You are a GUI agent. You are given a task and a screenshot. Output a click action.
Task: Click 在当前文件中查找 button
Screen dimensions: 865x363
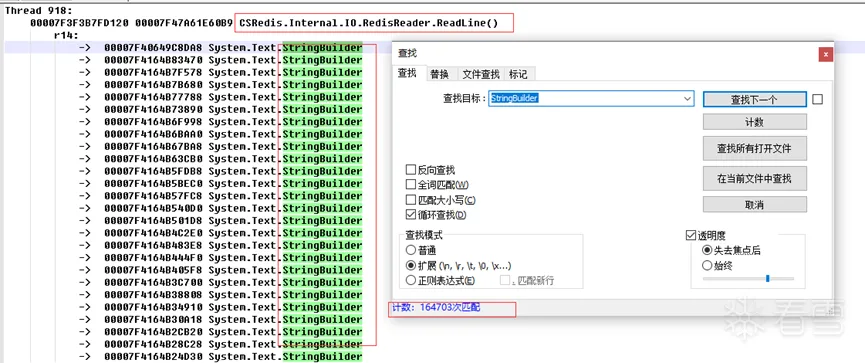pos(754,178)
